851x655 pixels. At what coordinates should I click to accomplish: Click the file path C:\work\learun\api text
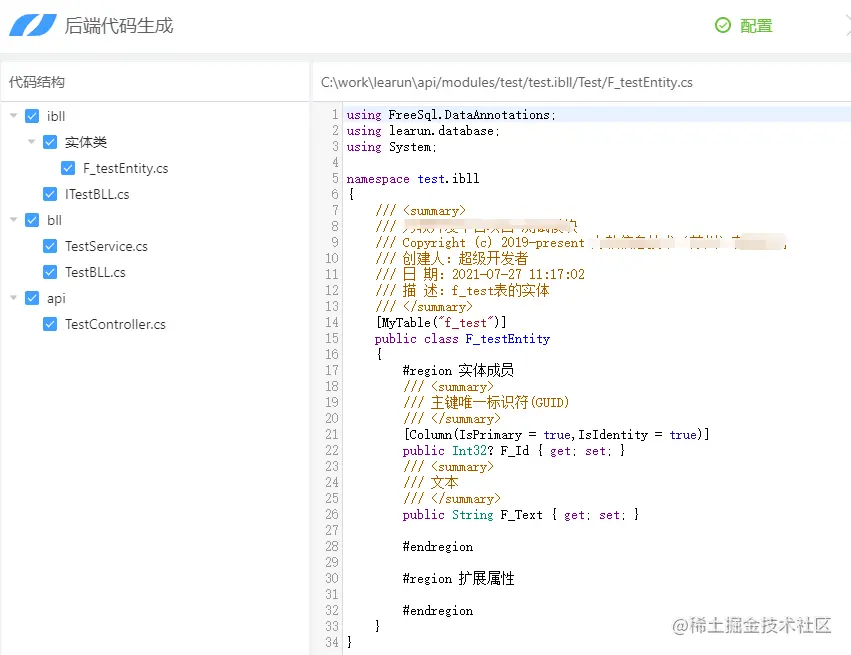(x=506, y=82)
